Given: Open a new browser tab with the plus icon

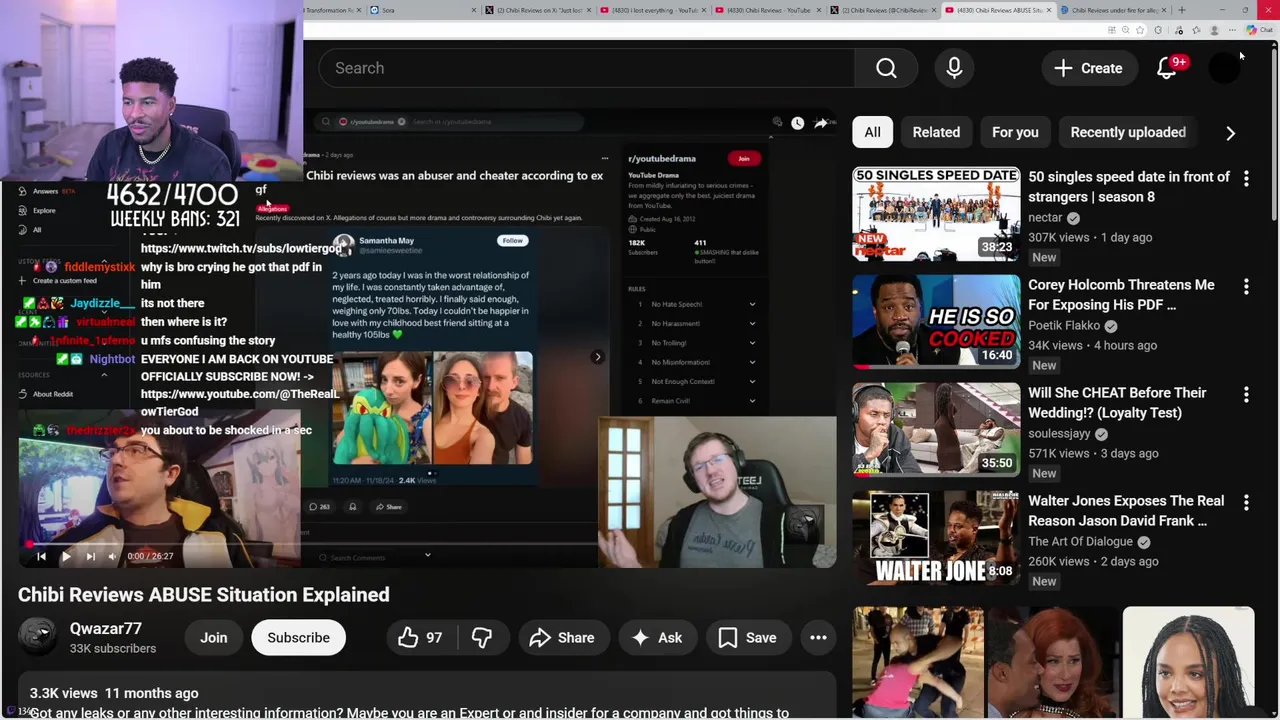Looking at the screenshot, I should (1182, 10).
